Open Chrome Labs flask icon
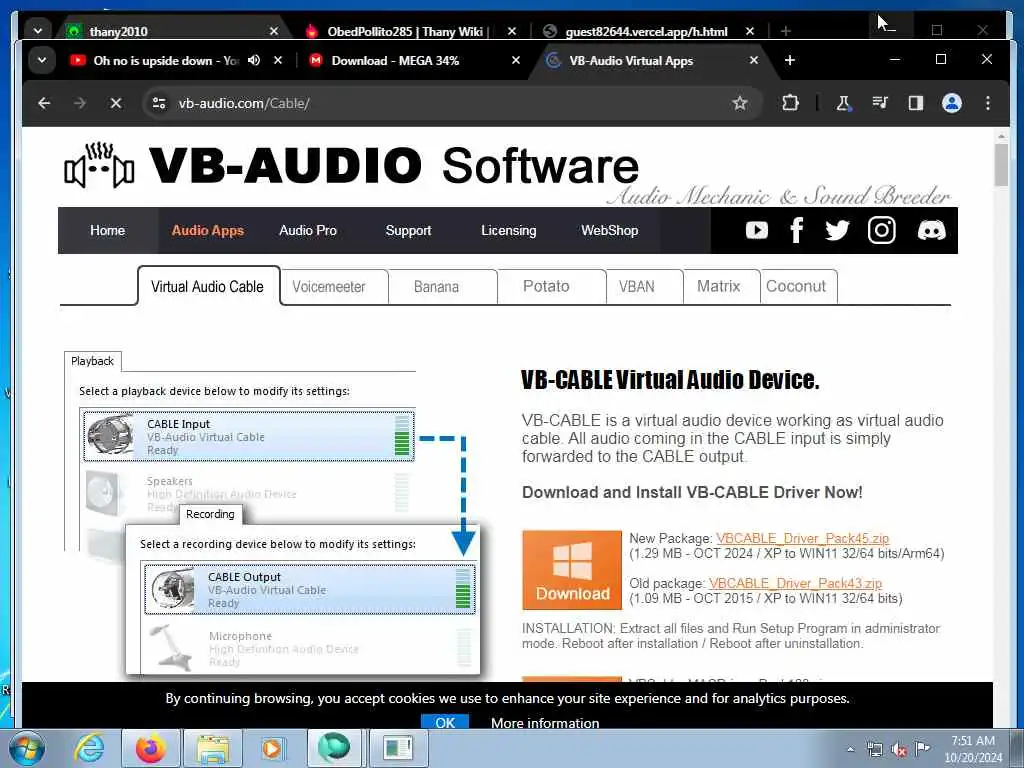Viewport: 1024px width, 768px height. pyautogui.click(x=843, y=103)
